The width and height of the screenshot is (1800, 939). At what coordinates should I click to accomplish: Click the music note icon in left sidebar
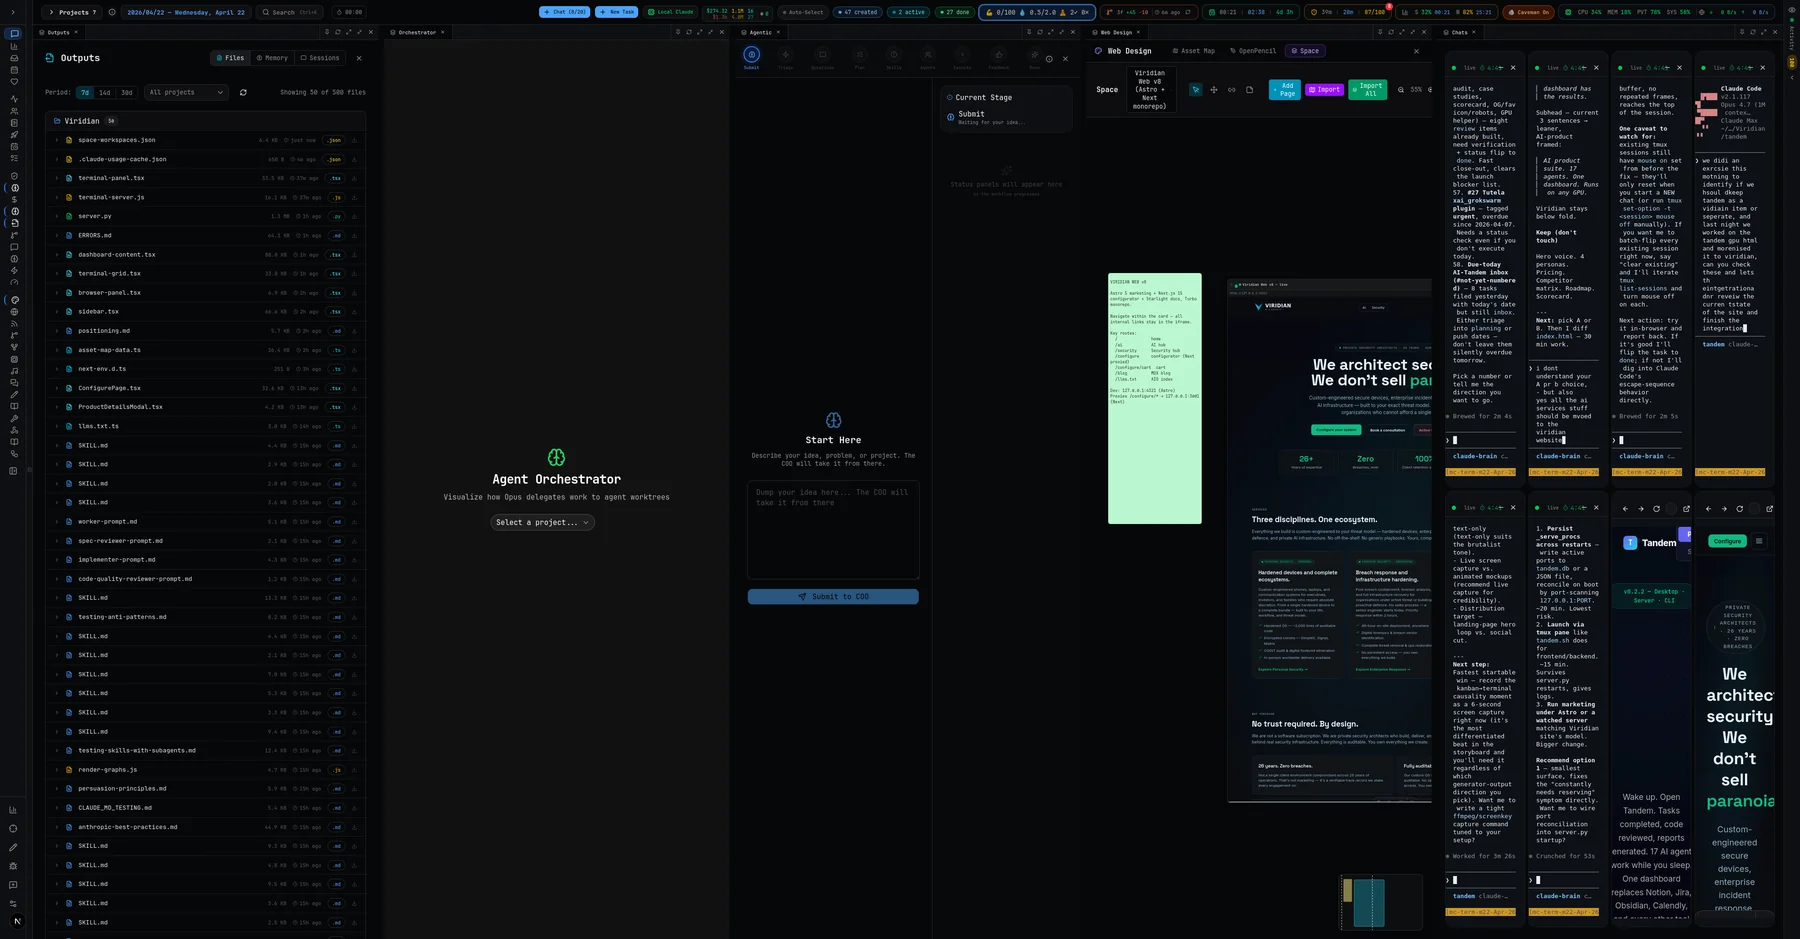(x=14, y=371)
